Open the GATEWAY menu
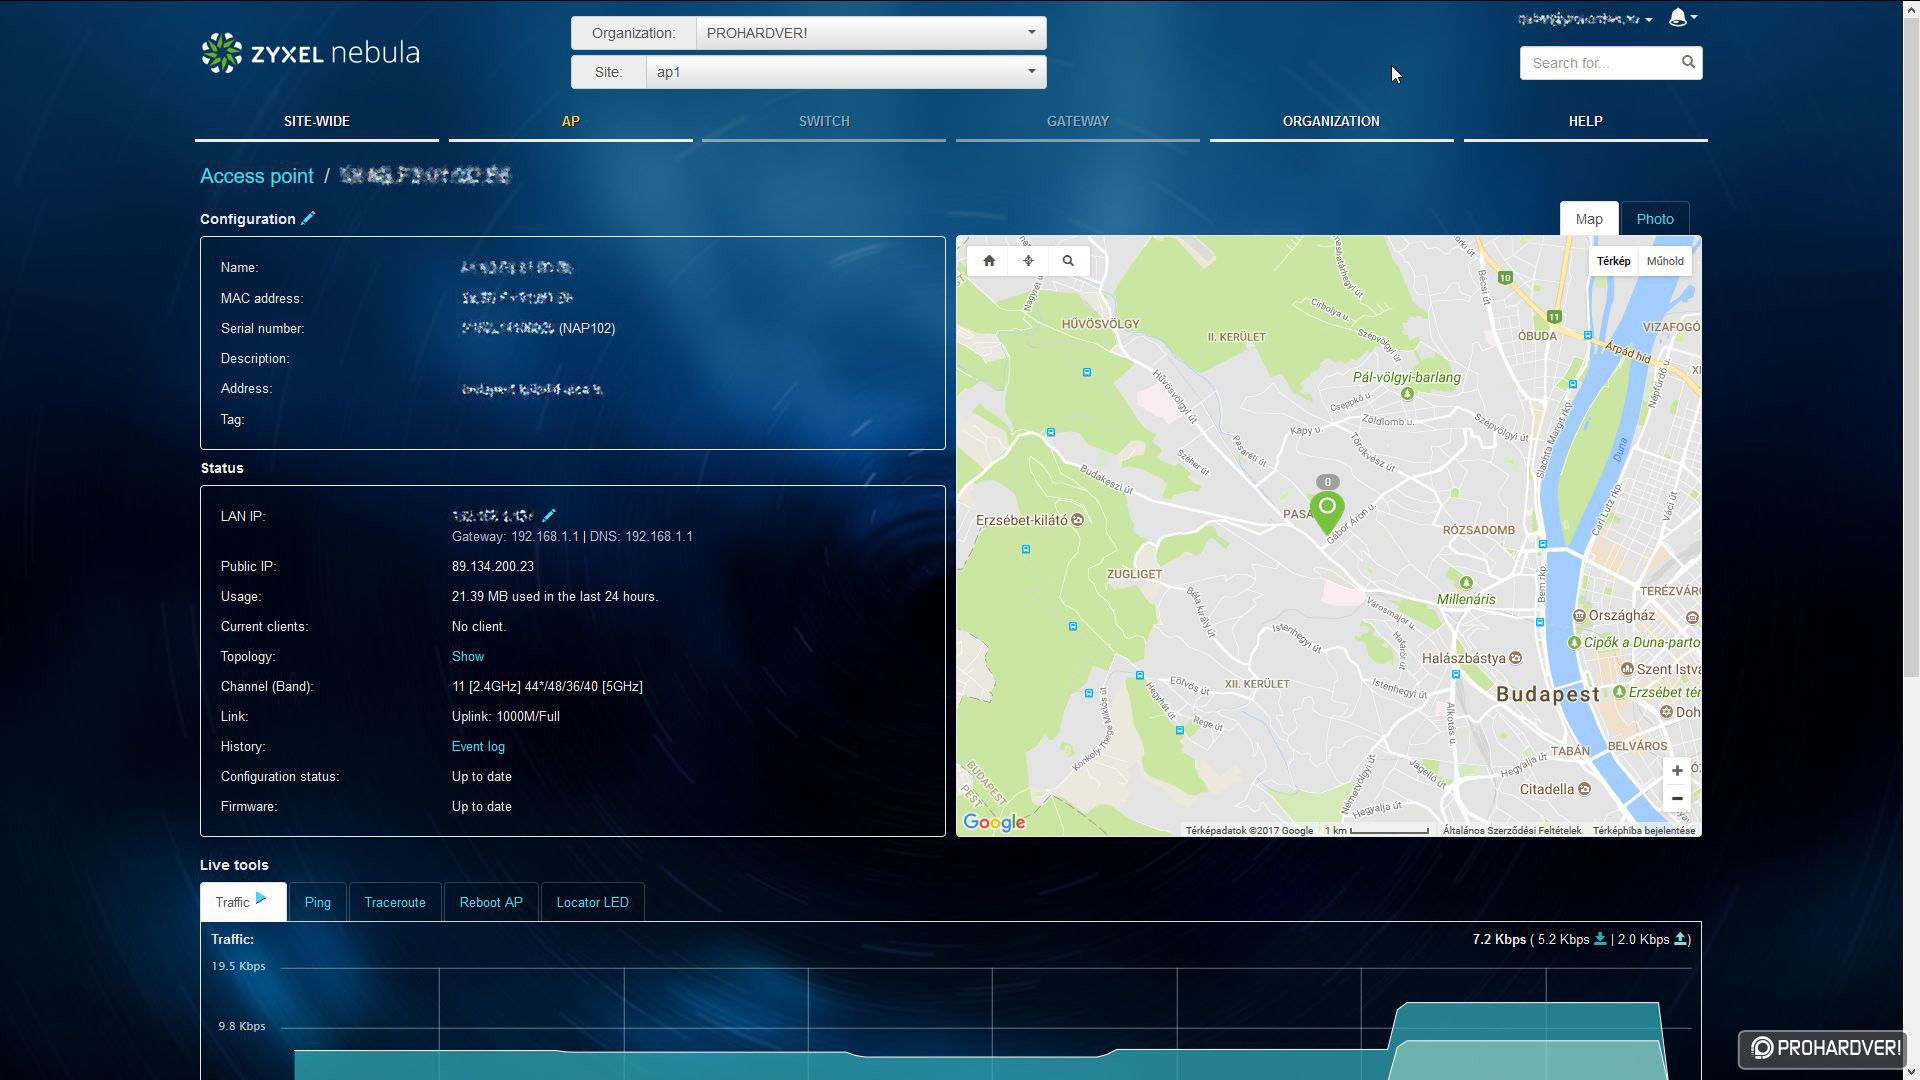This screenshot has height=1080, width=1920. pyautogui.click(x=1078, y=121)
